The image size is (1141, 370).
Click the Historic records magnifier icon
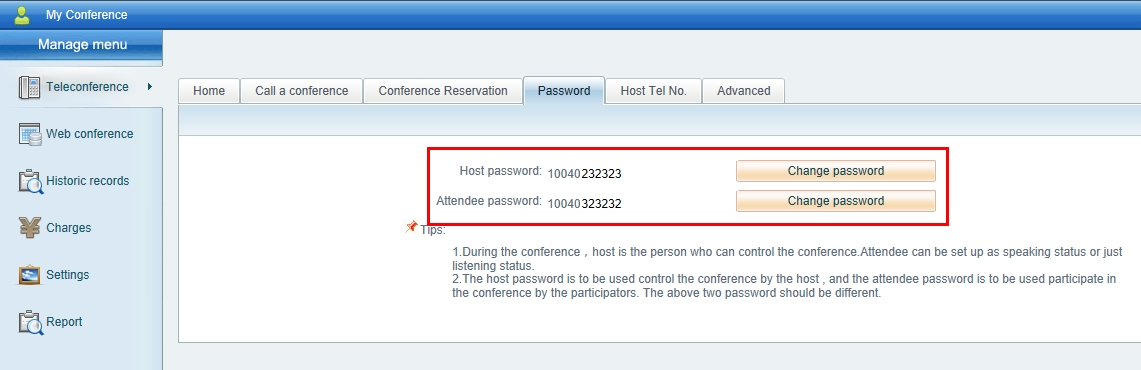click(x=31, y=181)
